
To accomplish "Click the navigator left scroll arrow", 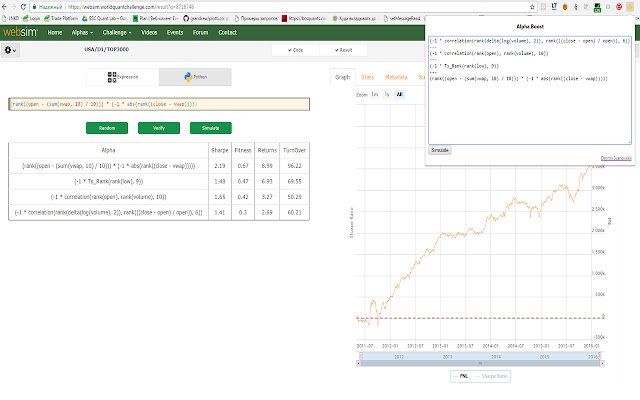I will point(358,363).
